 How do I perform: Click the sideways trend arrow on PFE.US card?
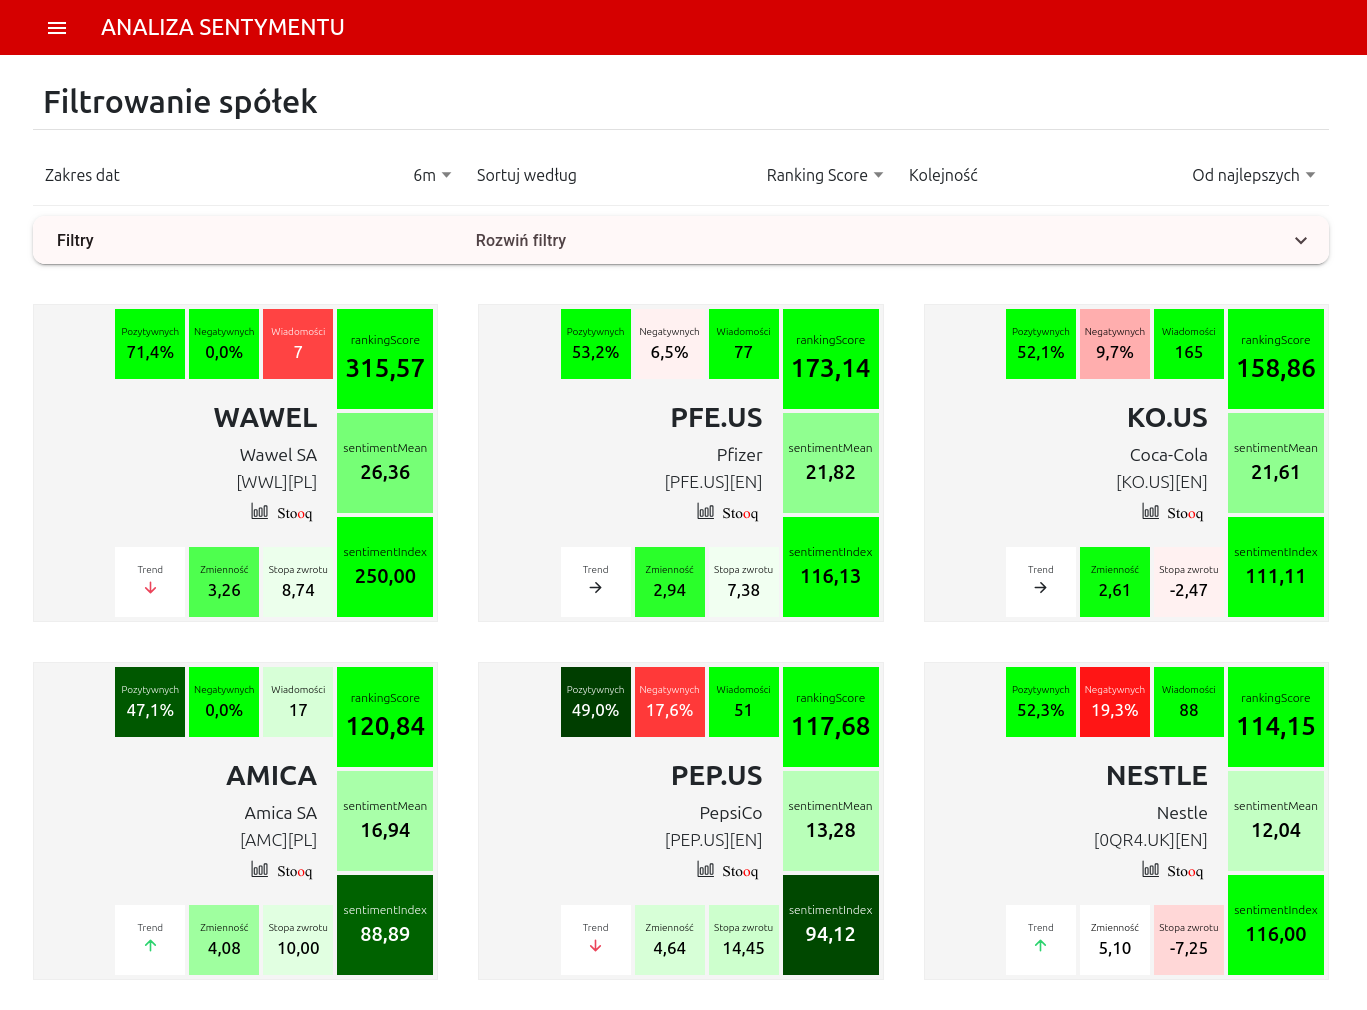(595, 588)
